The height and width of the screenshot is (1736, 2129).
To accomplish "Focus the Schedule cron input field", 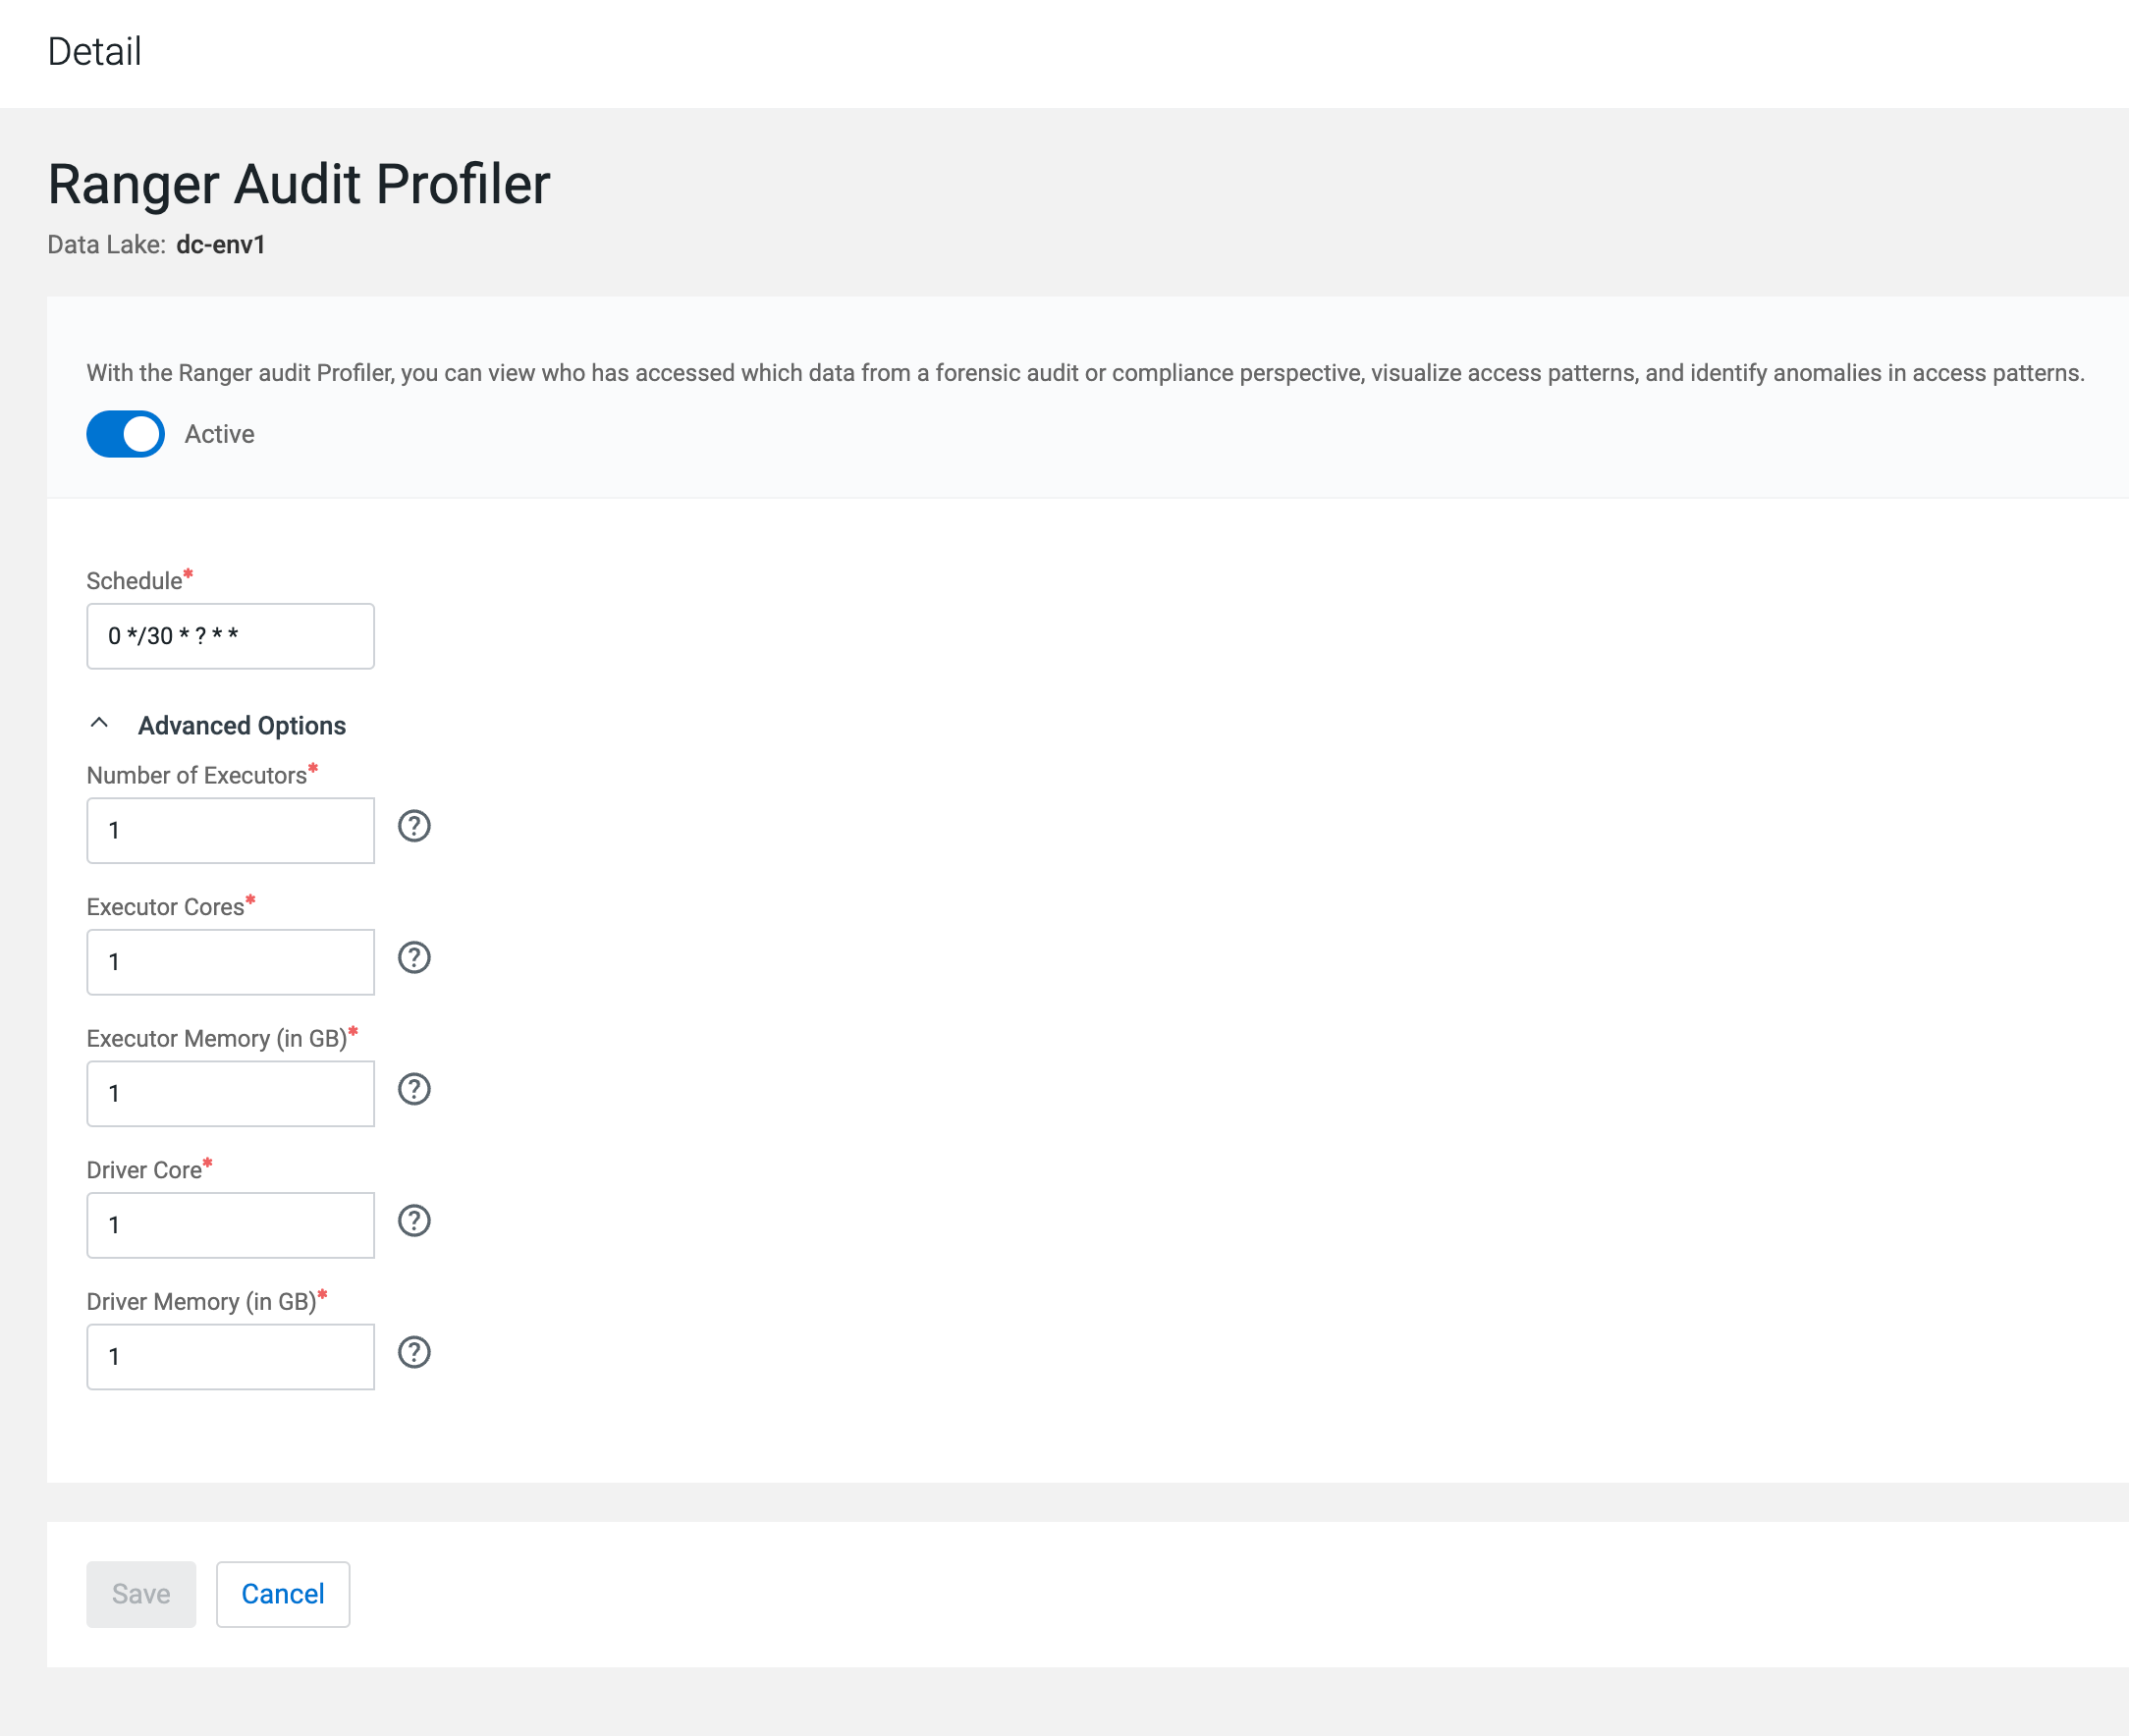I will (230, 636).
